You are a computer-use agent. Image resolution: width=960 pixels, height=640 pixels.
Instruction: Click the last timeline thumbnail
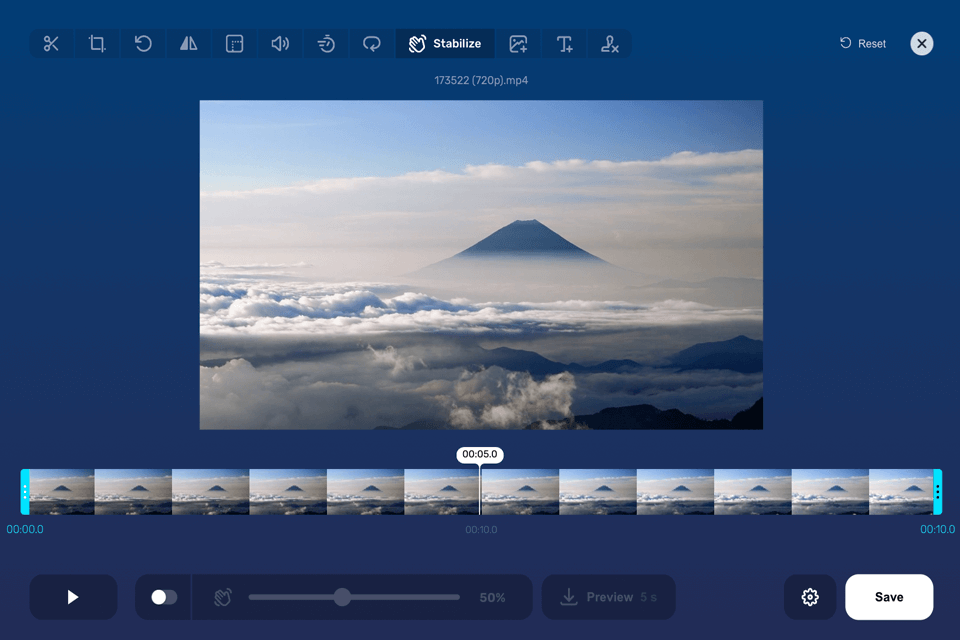coord(901,492)
